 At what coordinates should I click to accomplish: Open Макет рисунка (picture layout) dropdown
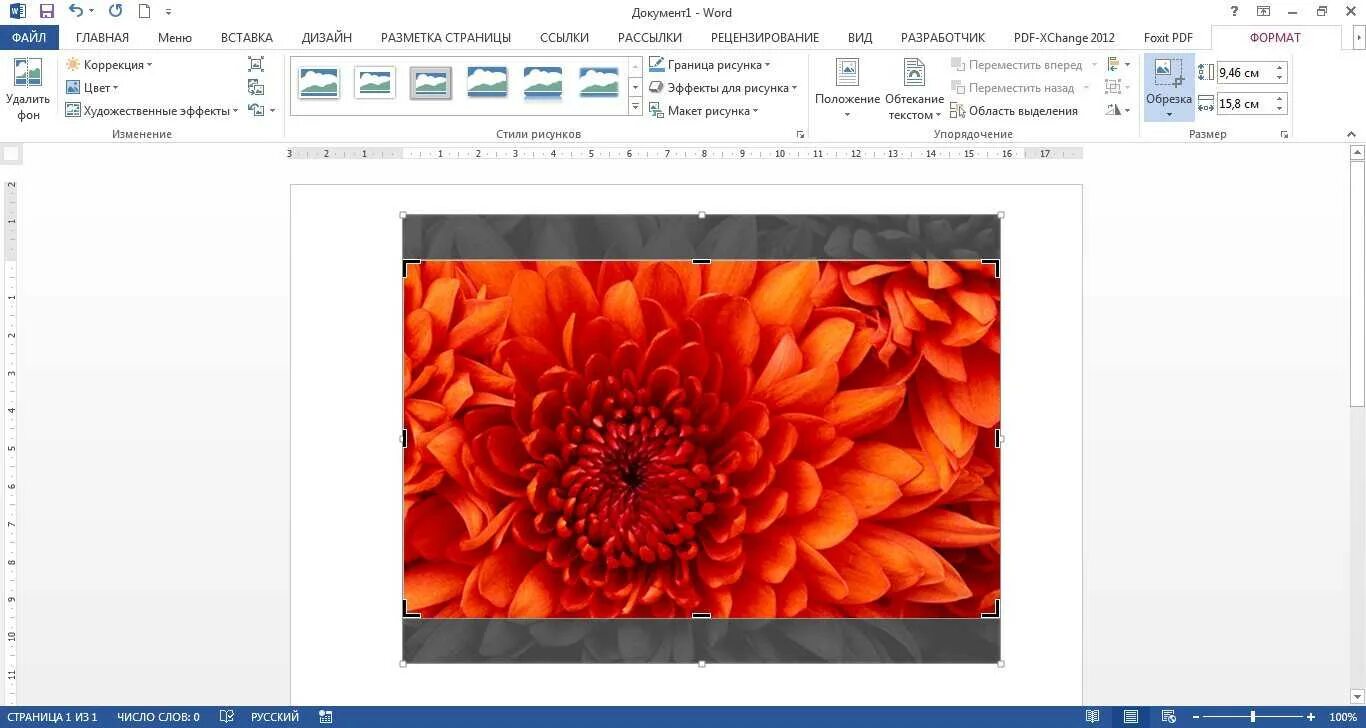[x=703, y=111]
